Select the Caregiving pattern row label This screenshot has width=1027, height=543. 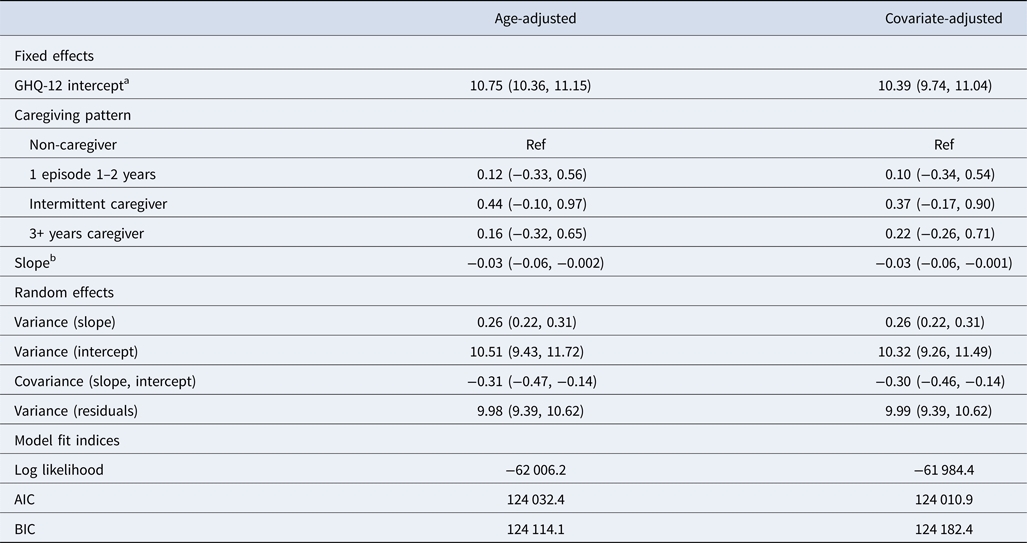73,115
